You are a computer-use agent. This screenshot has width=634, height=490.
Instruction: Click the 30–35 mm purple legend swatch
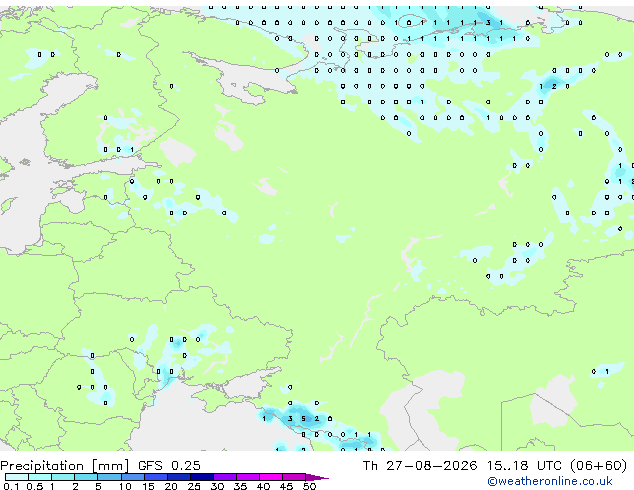pos(224,477)
